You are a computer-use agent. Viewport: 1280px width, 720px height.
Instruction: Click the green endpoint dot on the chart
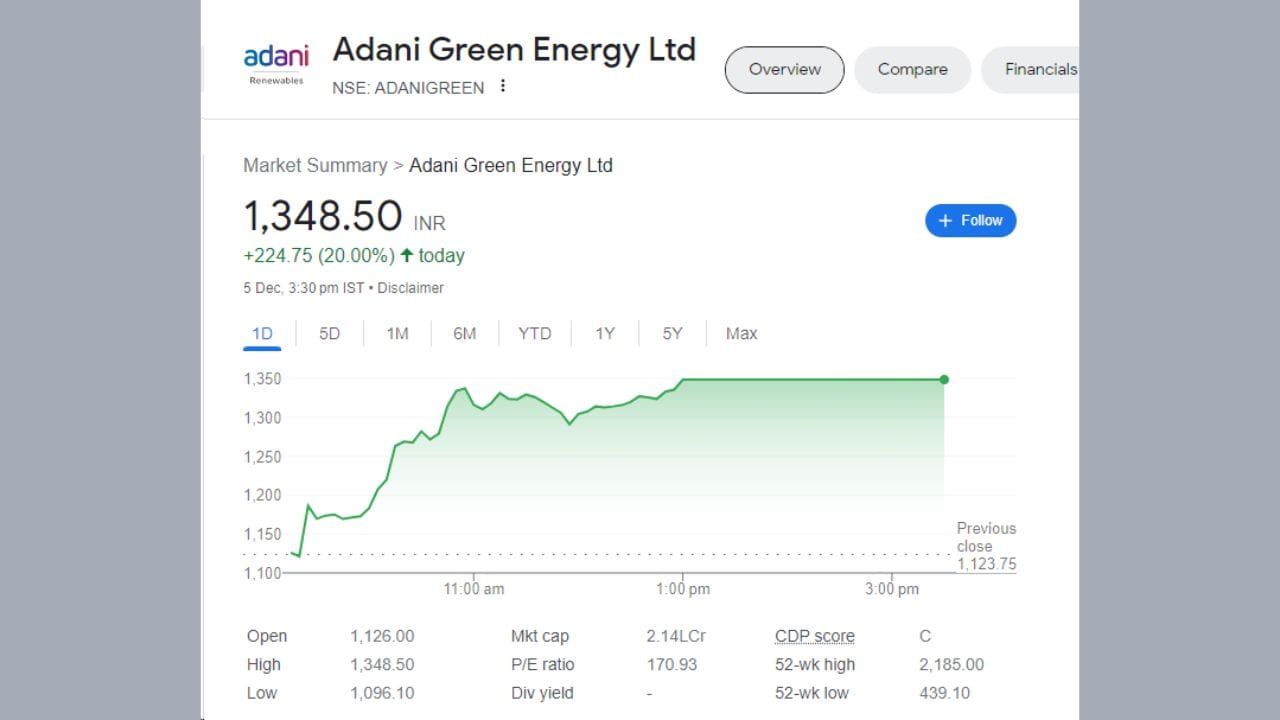(x=944, y=379)
